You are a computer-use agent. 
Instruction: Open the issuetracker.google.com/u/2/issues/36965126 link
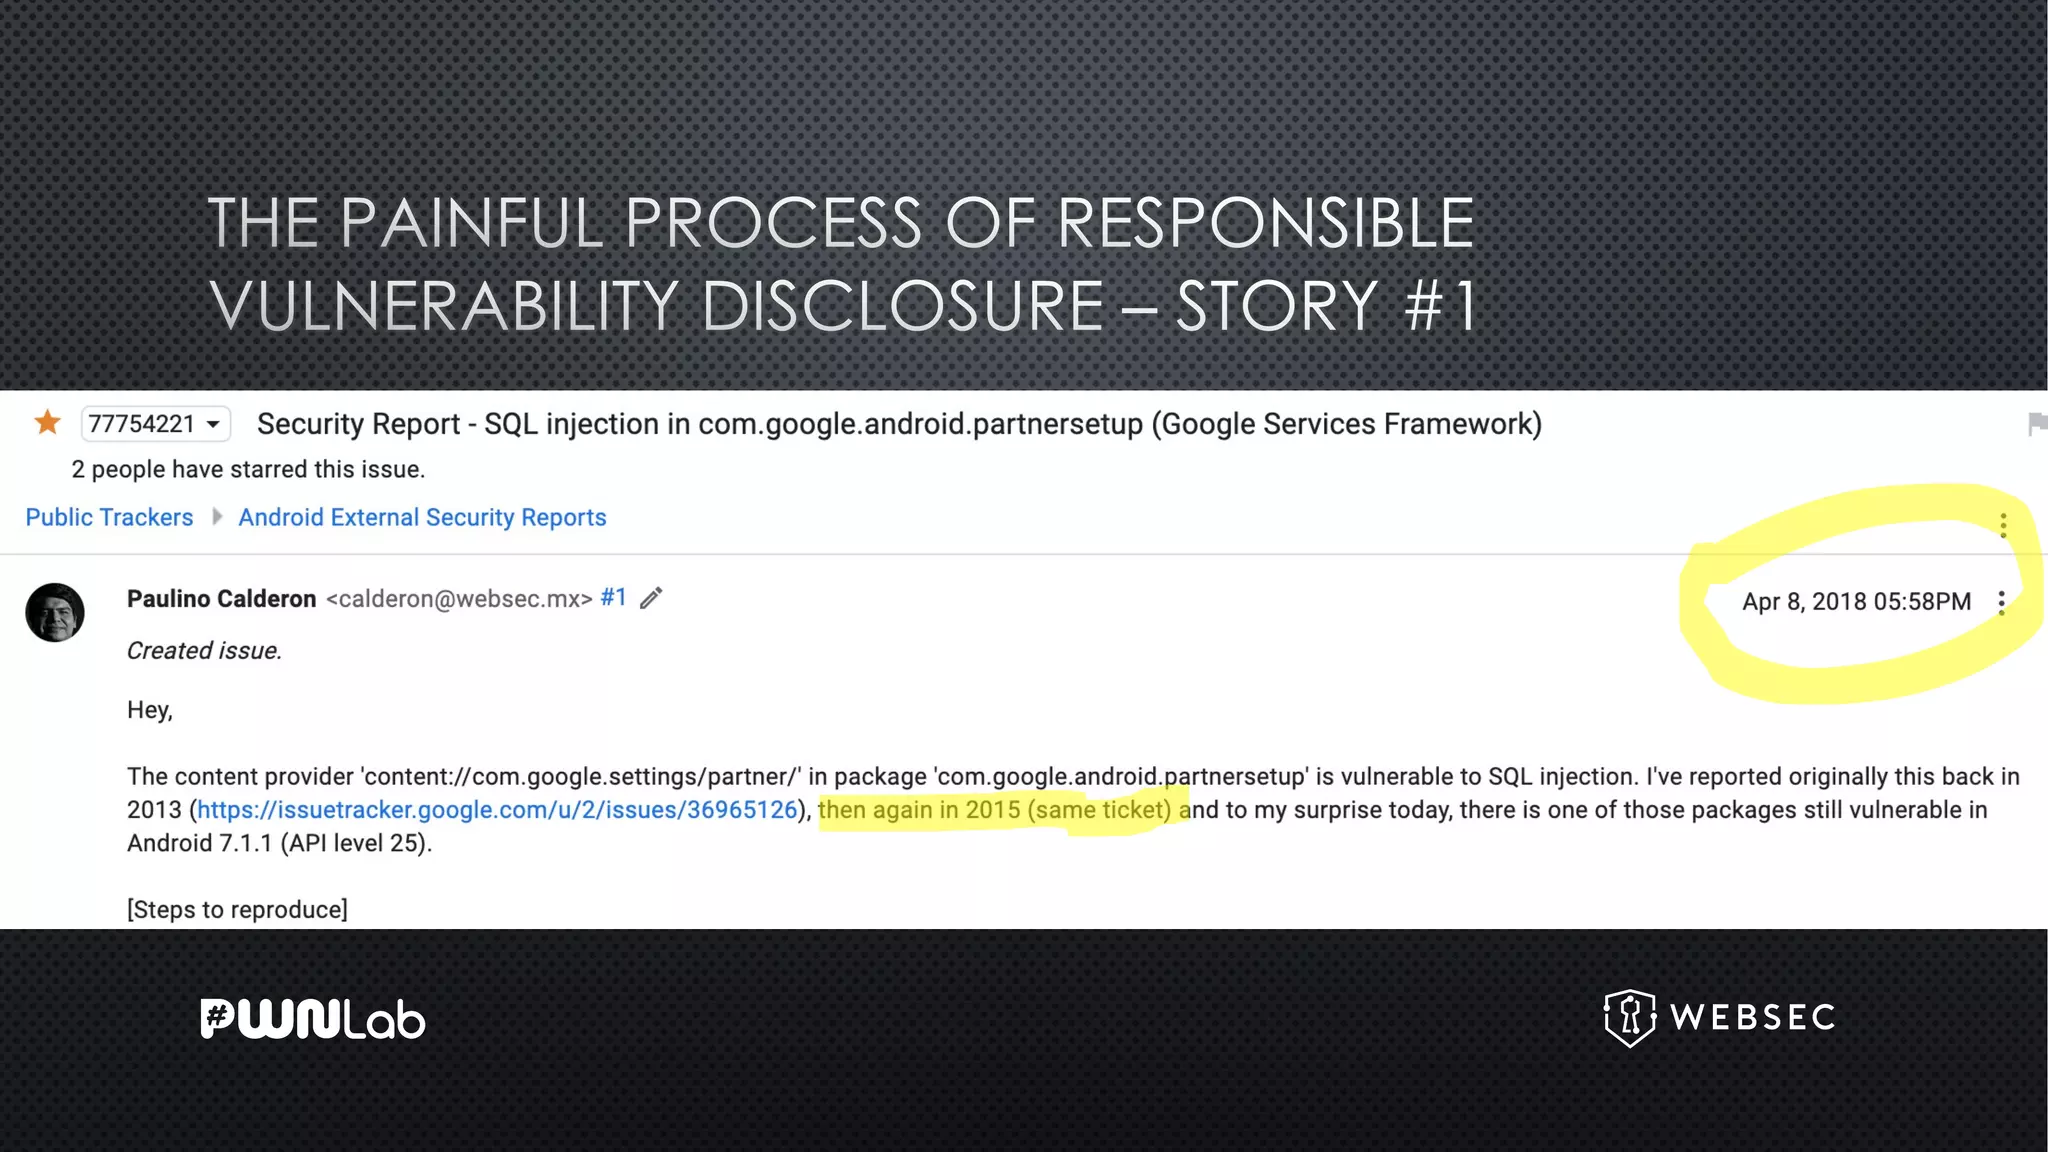click(497, 810)
